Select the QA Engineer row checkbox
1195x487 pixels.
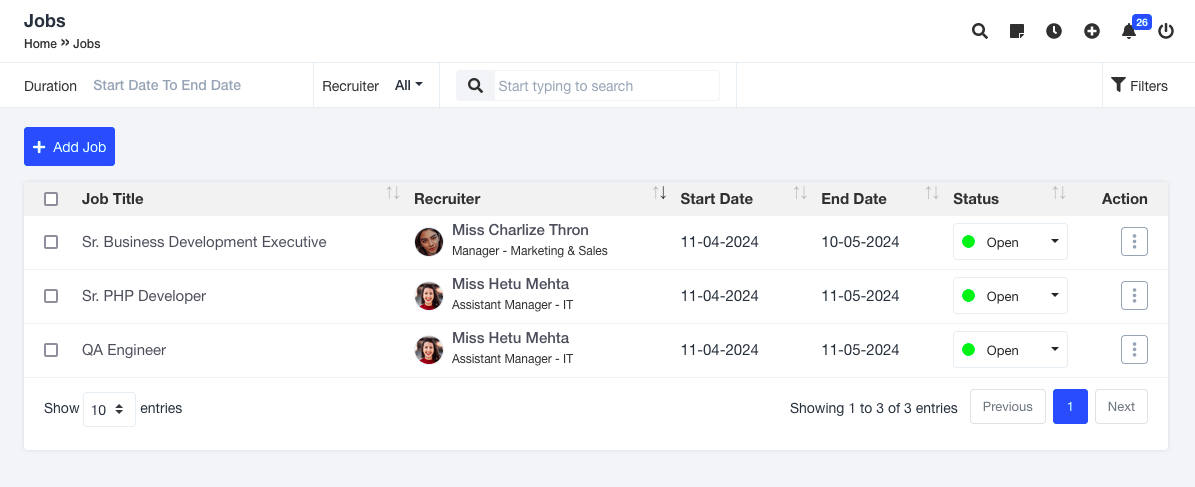tap(51, 350)
